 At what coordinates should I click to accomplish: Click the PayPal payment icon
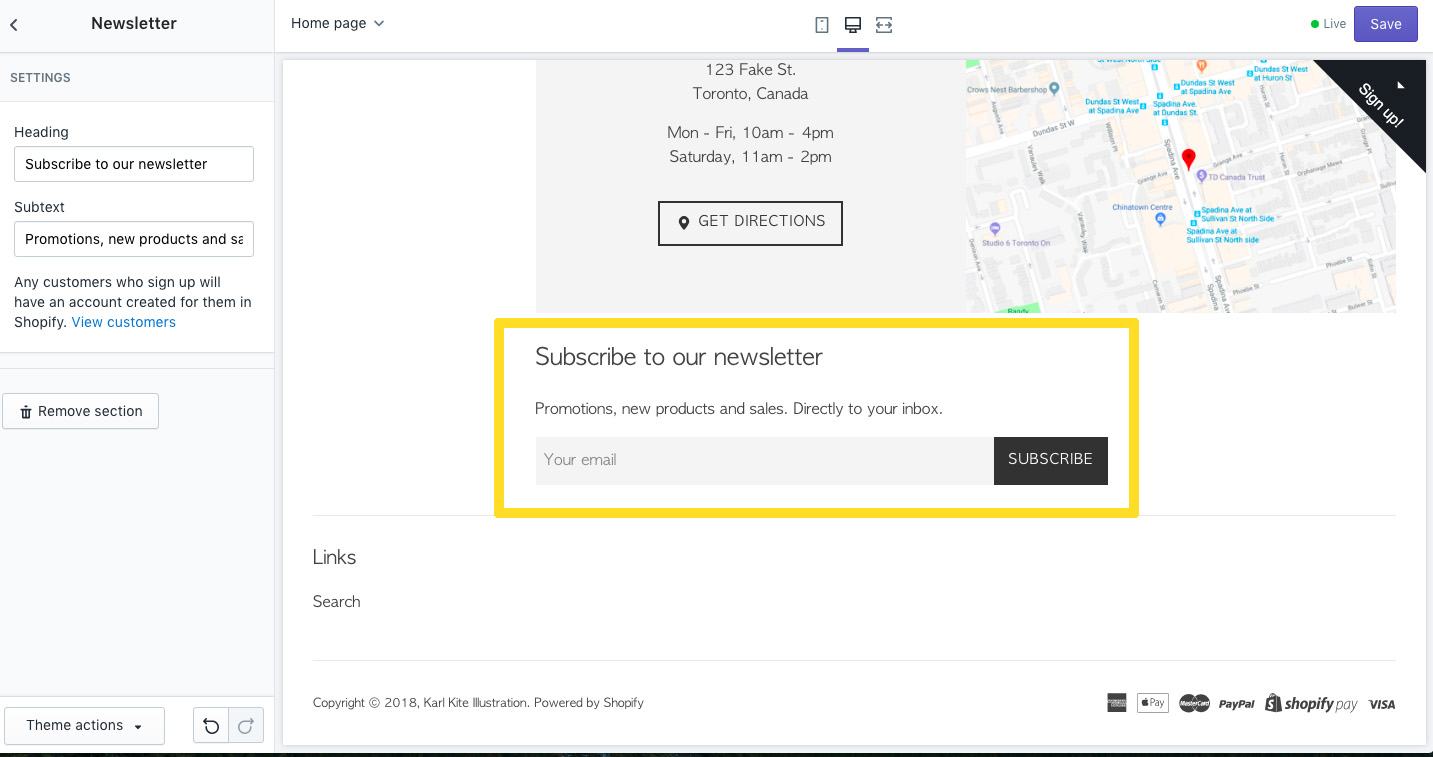pos(1236,703)
